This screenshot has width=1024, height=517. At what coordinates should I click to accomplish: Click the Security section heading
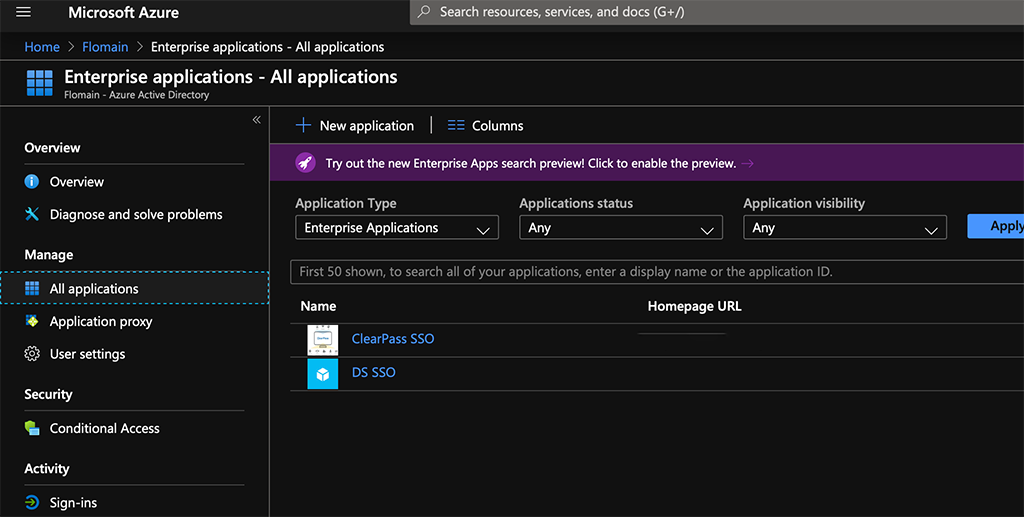[x=48, y=394]
